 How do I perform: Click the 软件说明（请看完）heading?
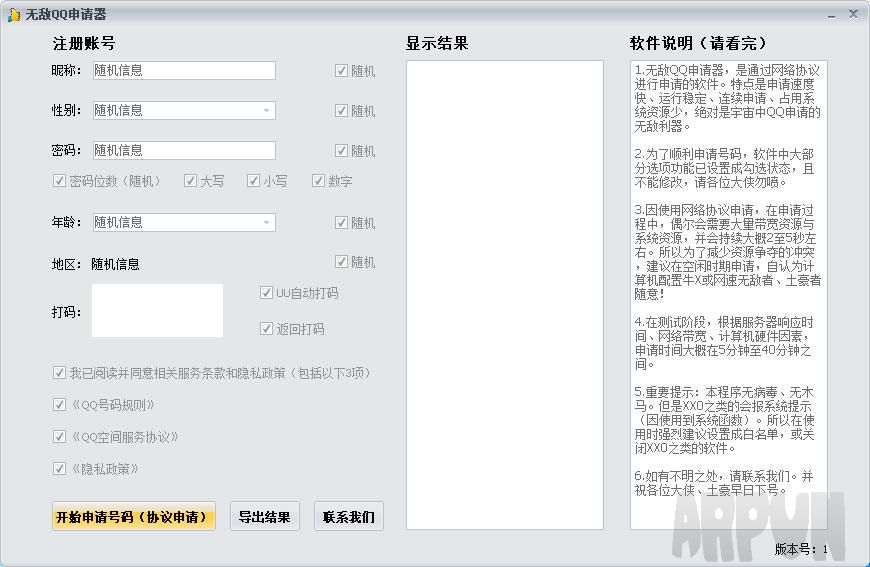pos(698,43)
